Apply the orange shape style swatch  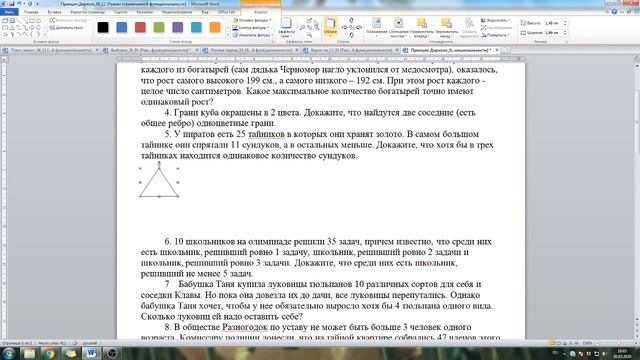tap(215, 27)
